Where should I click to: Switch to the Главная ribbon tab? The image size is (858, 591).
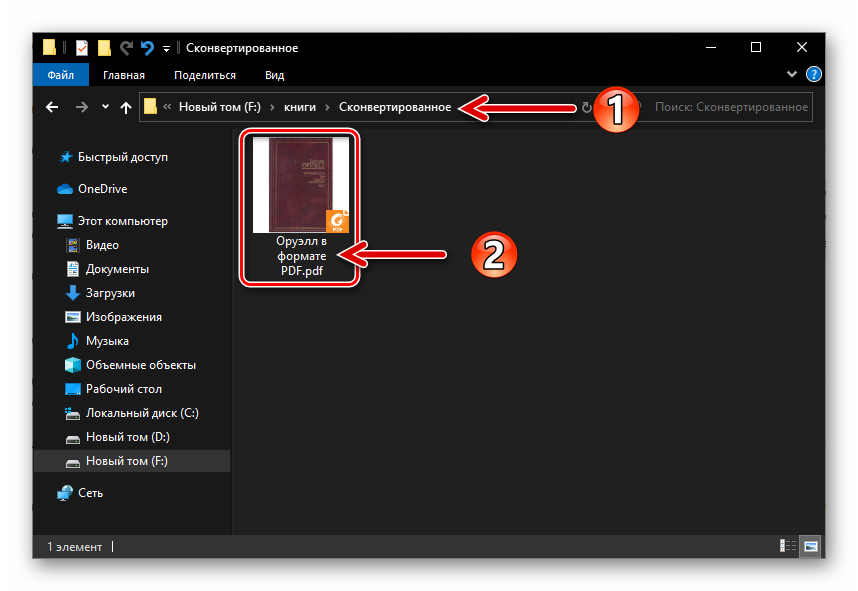124,75
